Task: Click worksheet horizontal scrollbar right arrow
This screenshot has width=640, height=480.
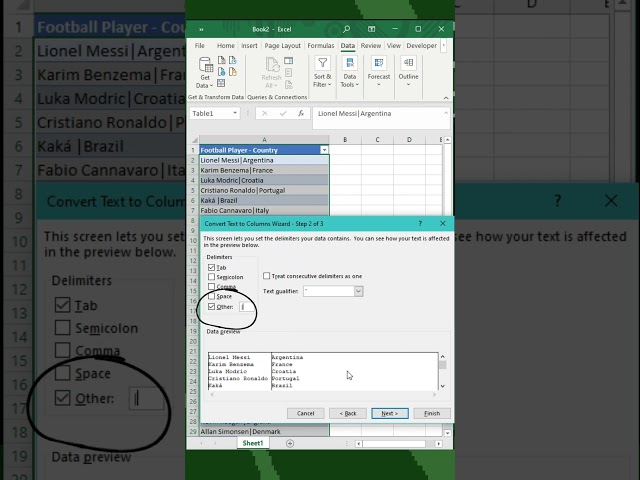Action: point(439,443)
